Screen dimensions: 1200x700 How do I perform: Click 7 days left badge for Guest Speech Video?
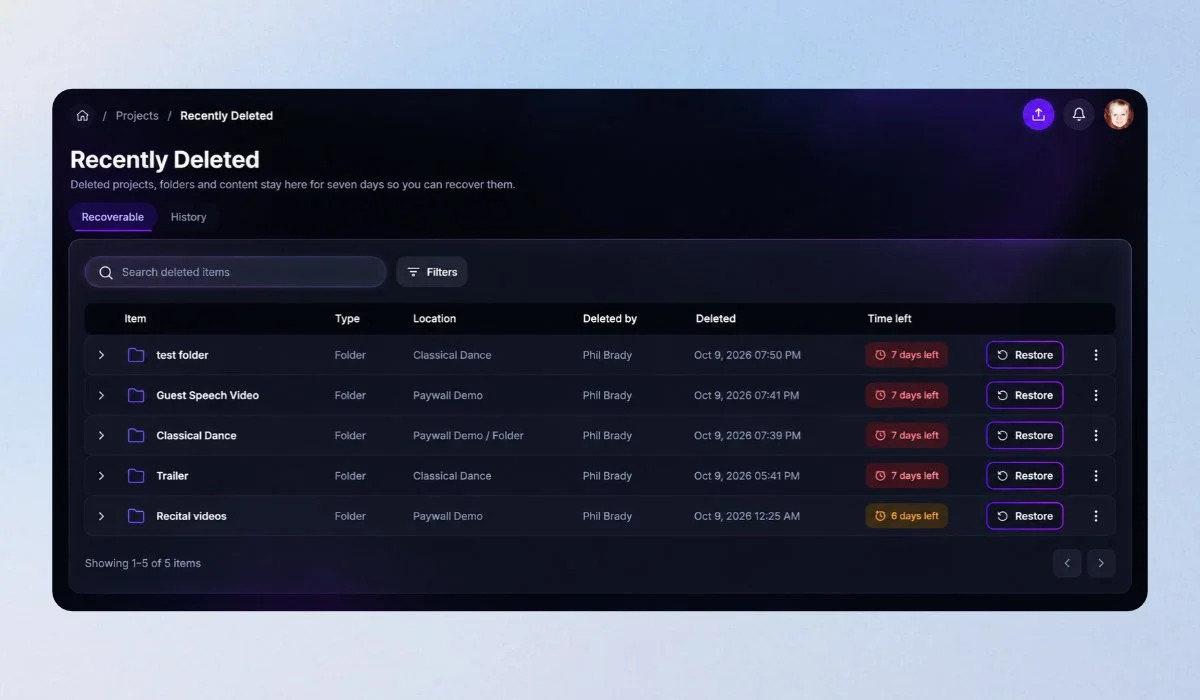click(x=907, y=395)
